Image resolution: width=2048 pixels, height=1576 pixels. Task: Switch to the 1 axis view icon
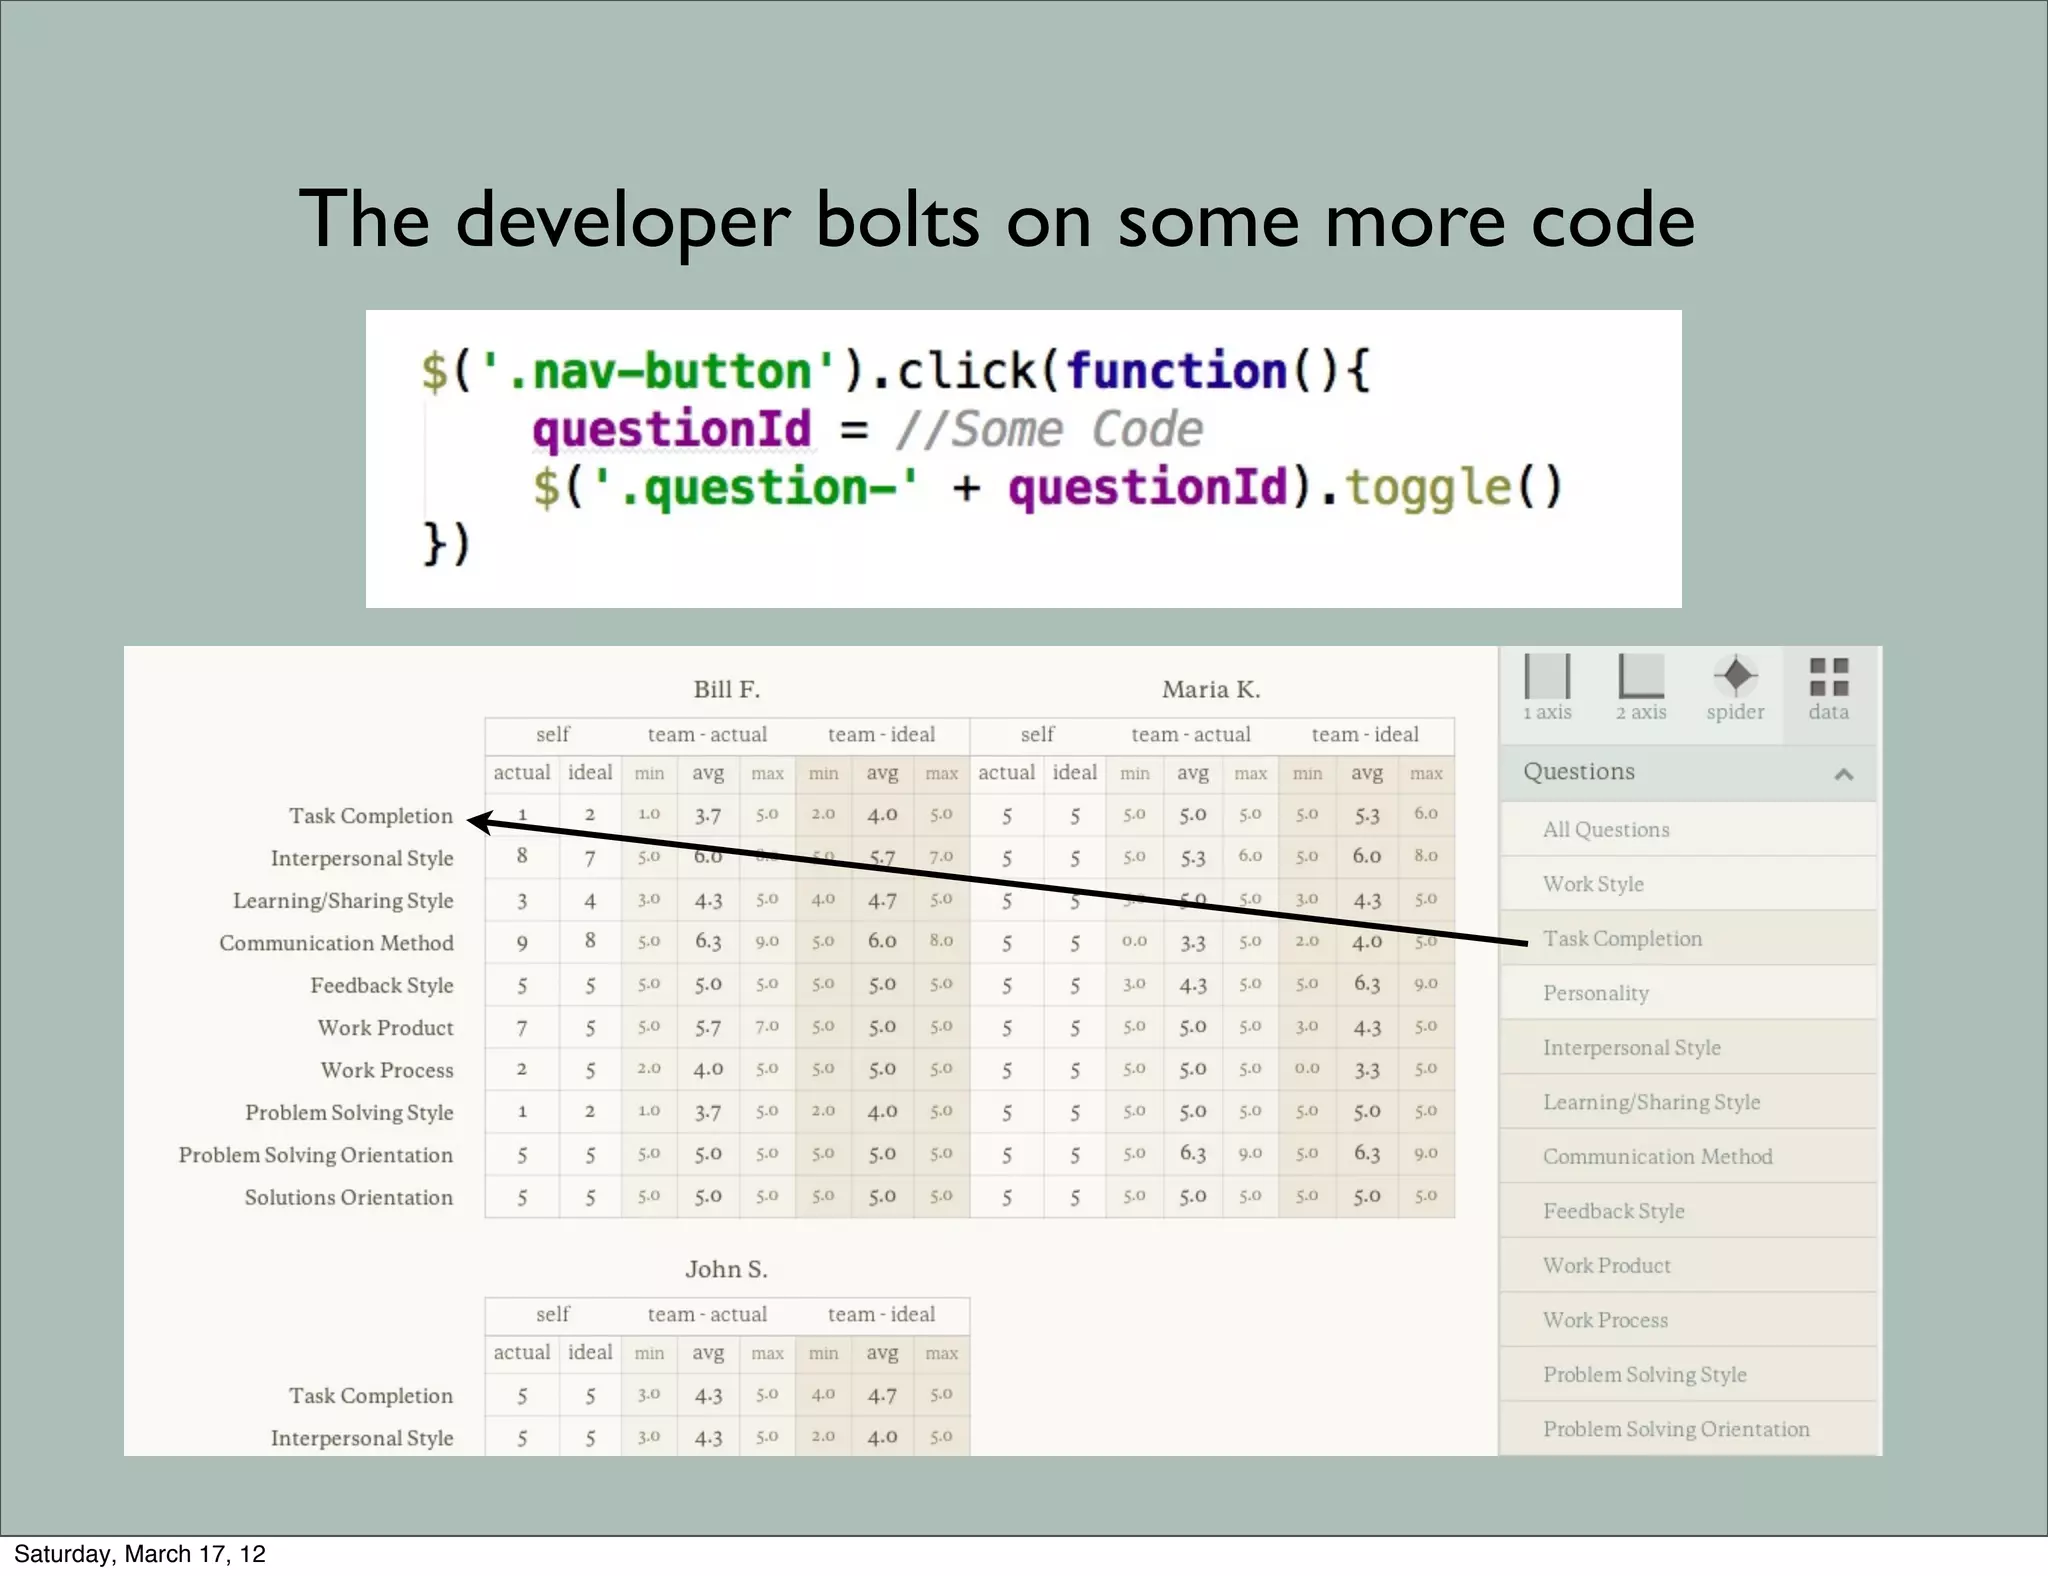(1547, 687)
